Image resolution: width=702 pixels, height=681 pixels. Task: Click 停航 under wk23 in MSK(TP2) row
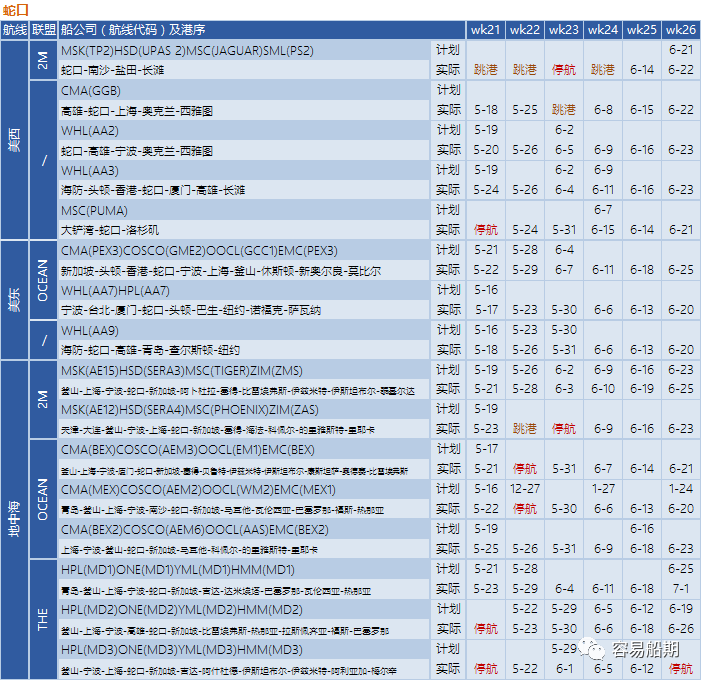[x=564, y=70]
